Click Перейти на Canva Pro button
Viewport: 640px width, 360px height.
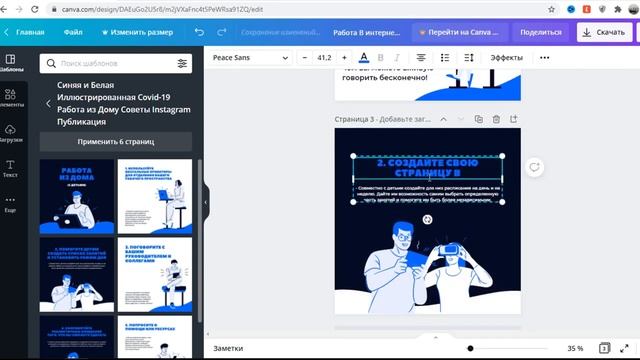click(x=460, y=32)
